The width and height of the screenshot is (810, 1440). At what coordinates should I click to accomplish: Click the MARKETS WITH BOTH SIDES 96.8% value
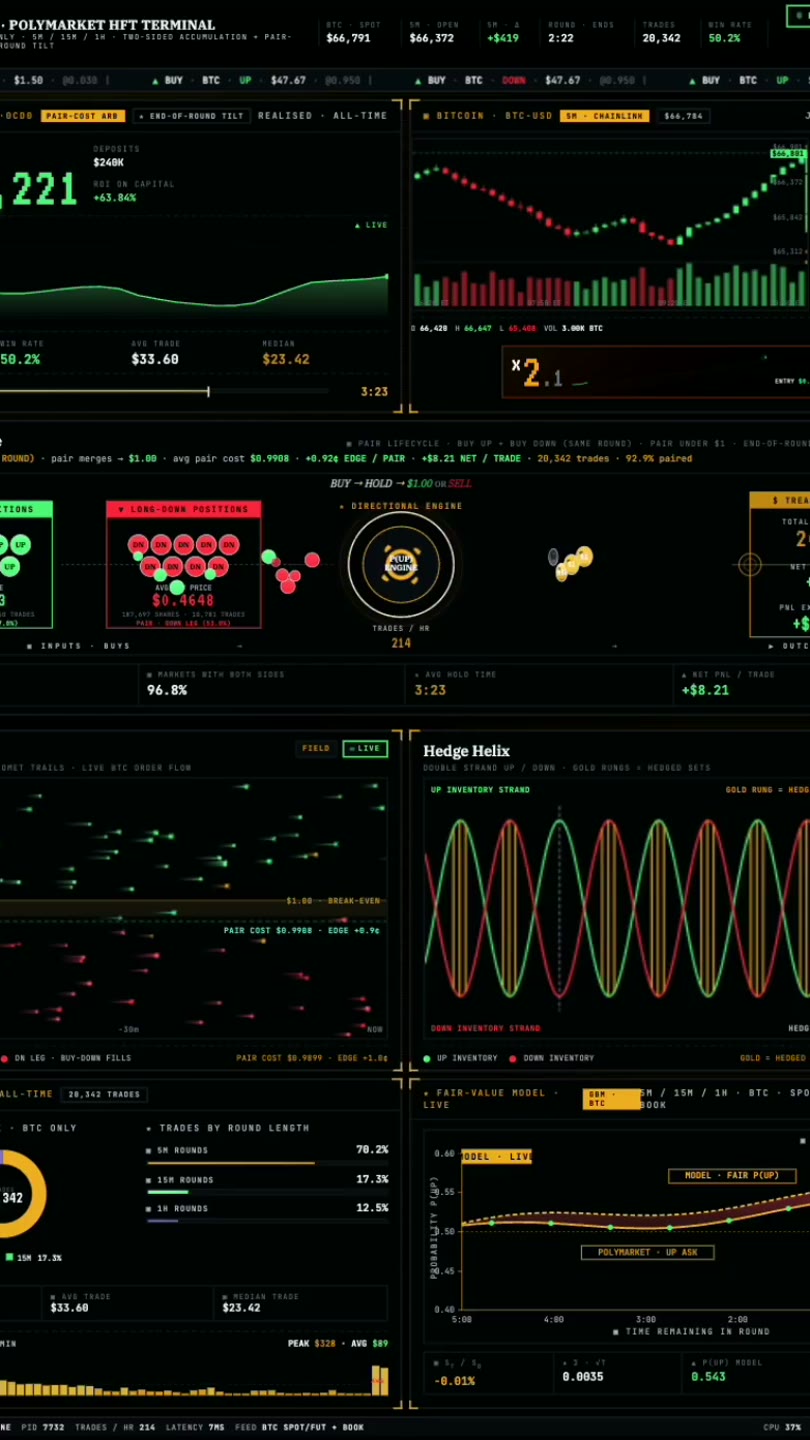(x=167, y=690)
